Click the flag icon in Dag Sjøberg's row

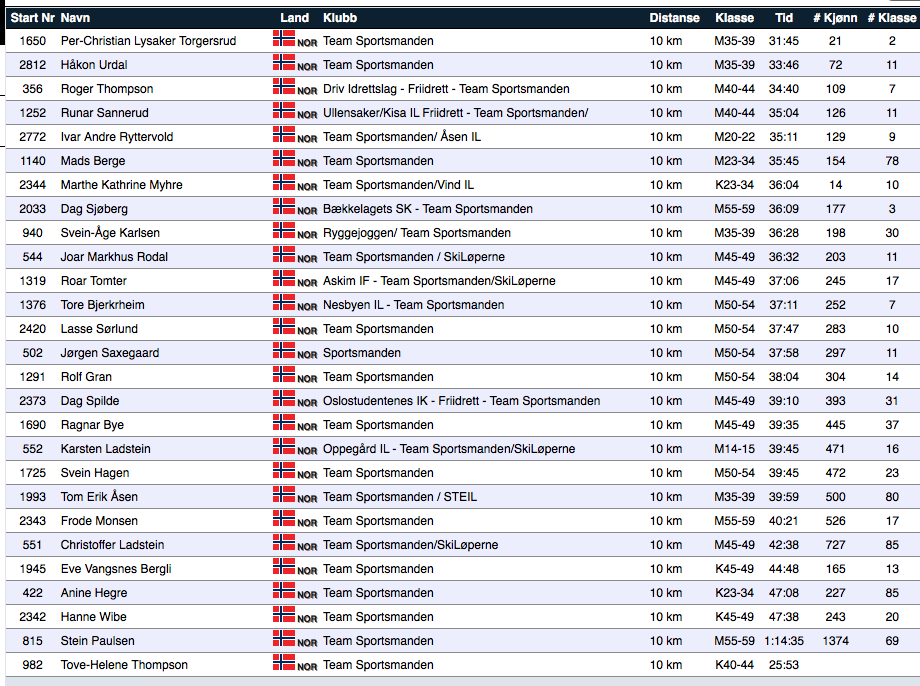pyautogui.click(x=284, y=207)
